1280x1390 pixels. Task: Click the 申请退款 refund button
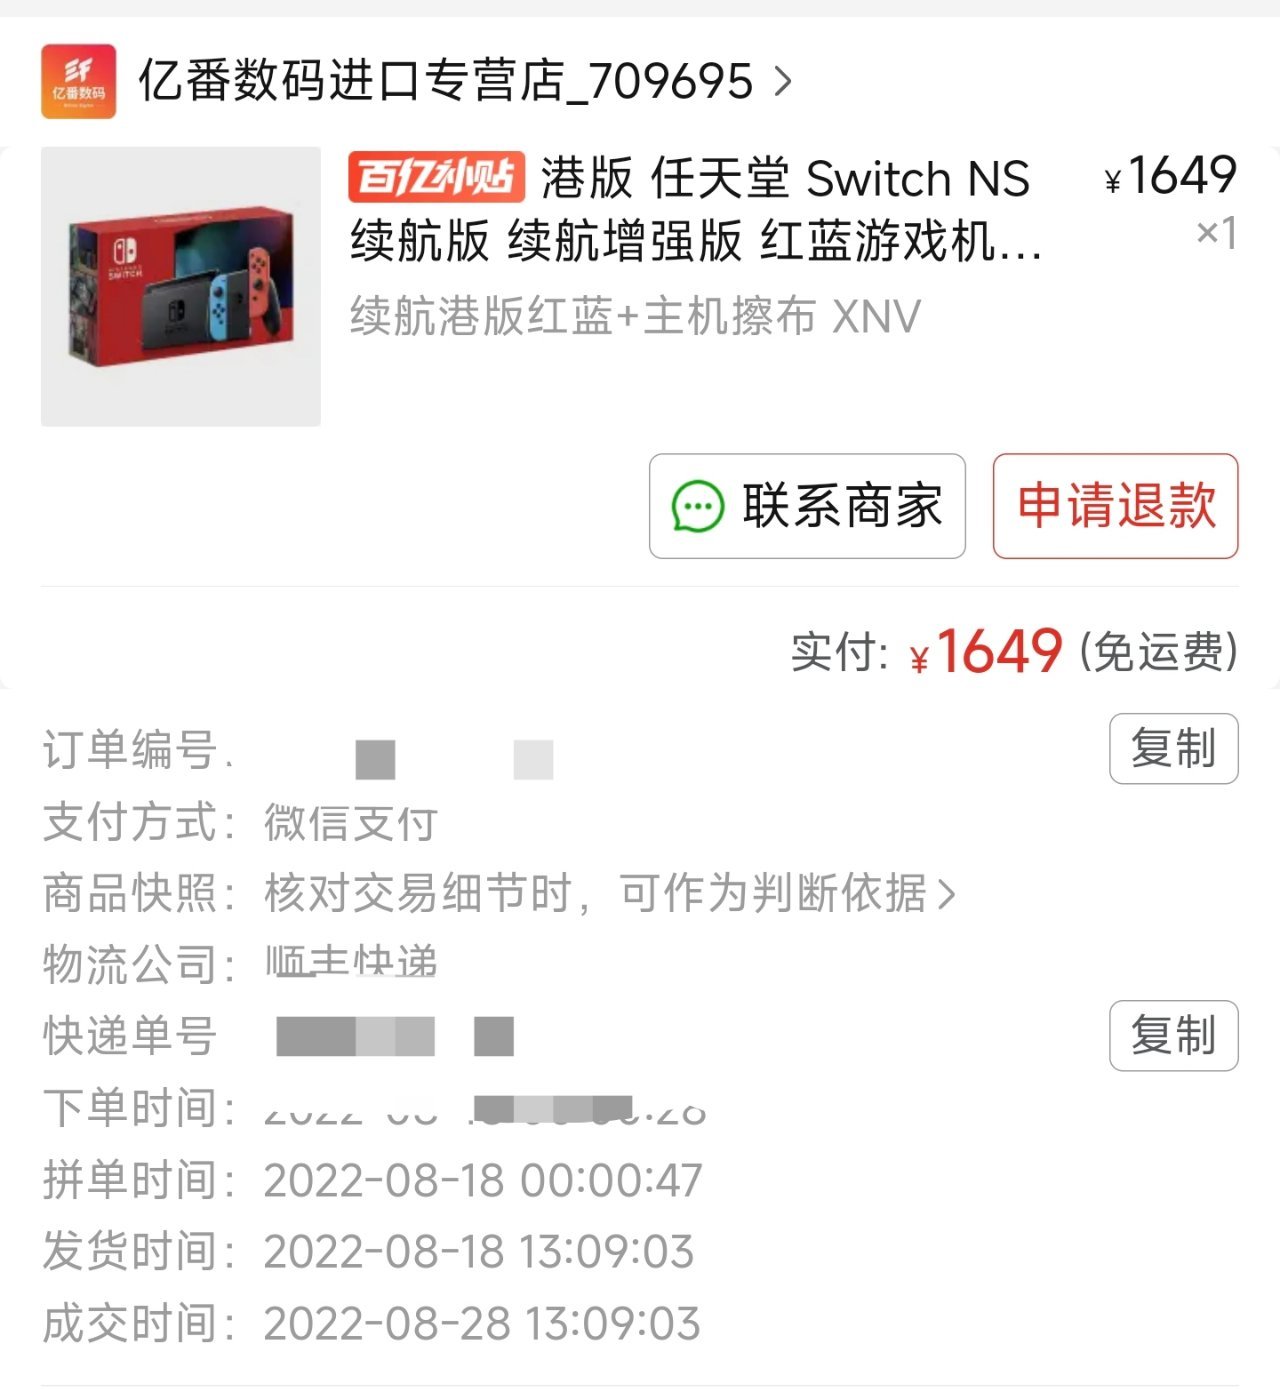point(1115,506)
